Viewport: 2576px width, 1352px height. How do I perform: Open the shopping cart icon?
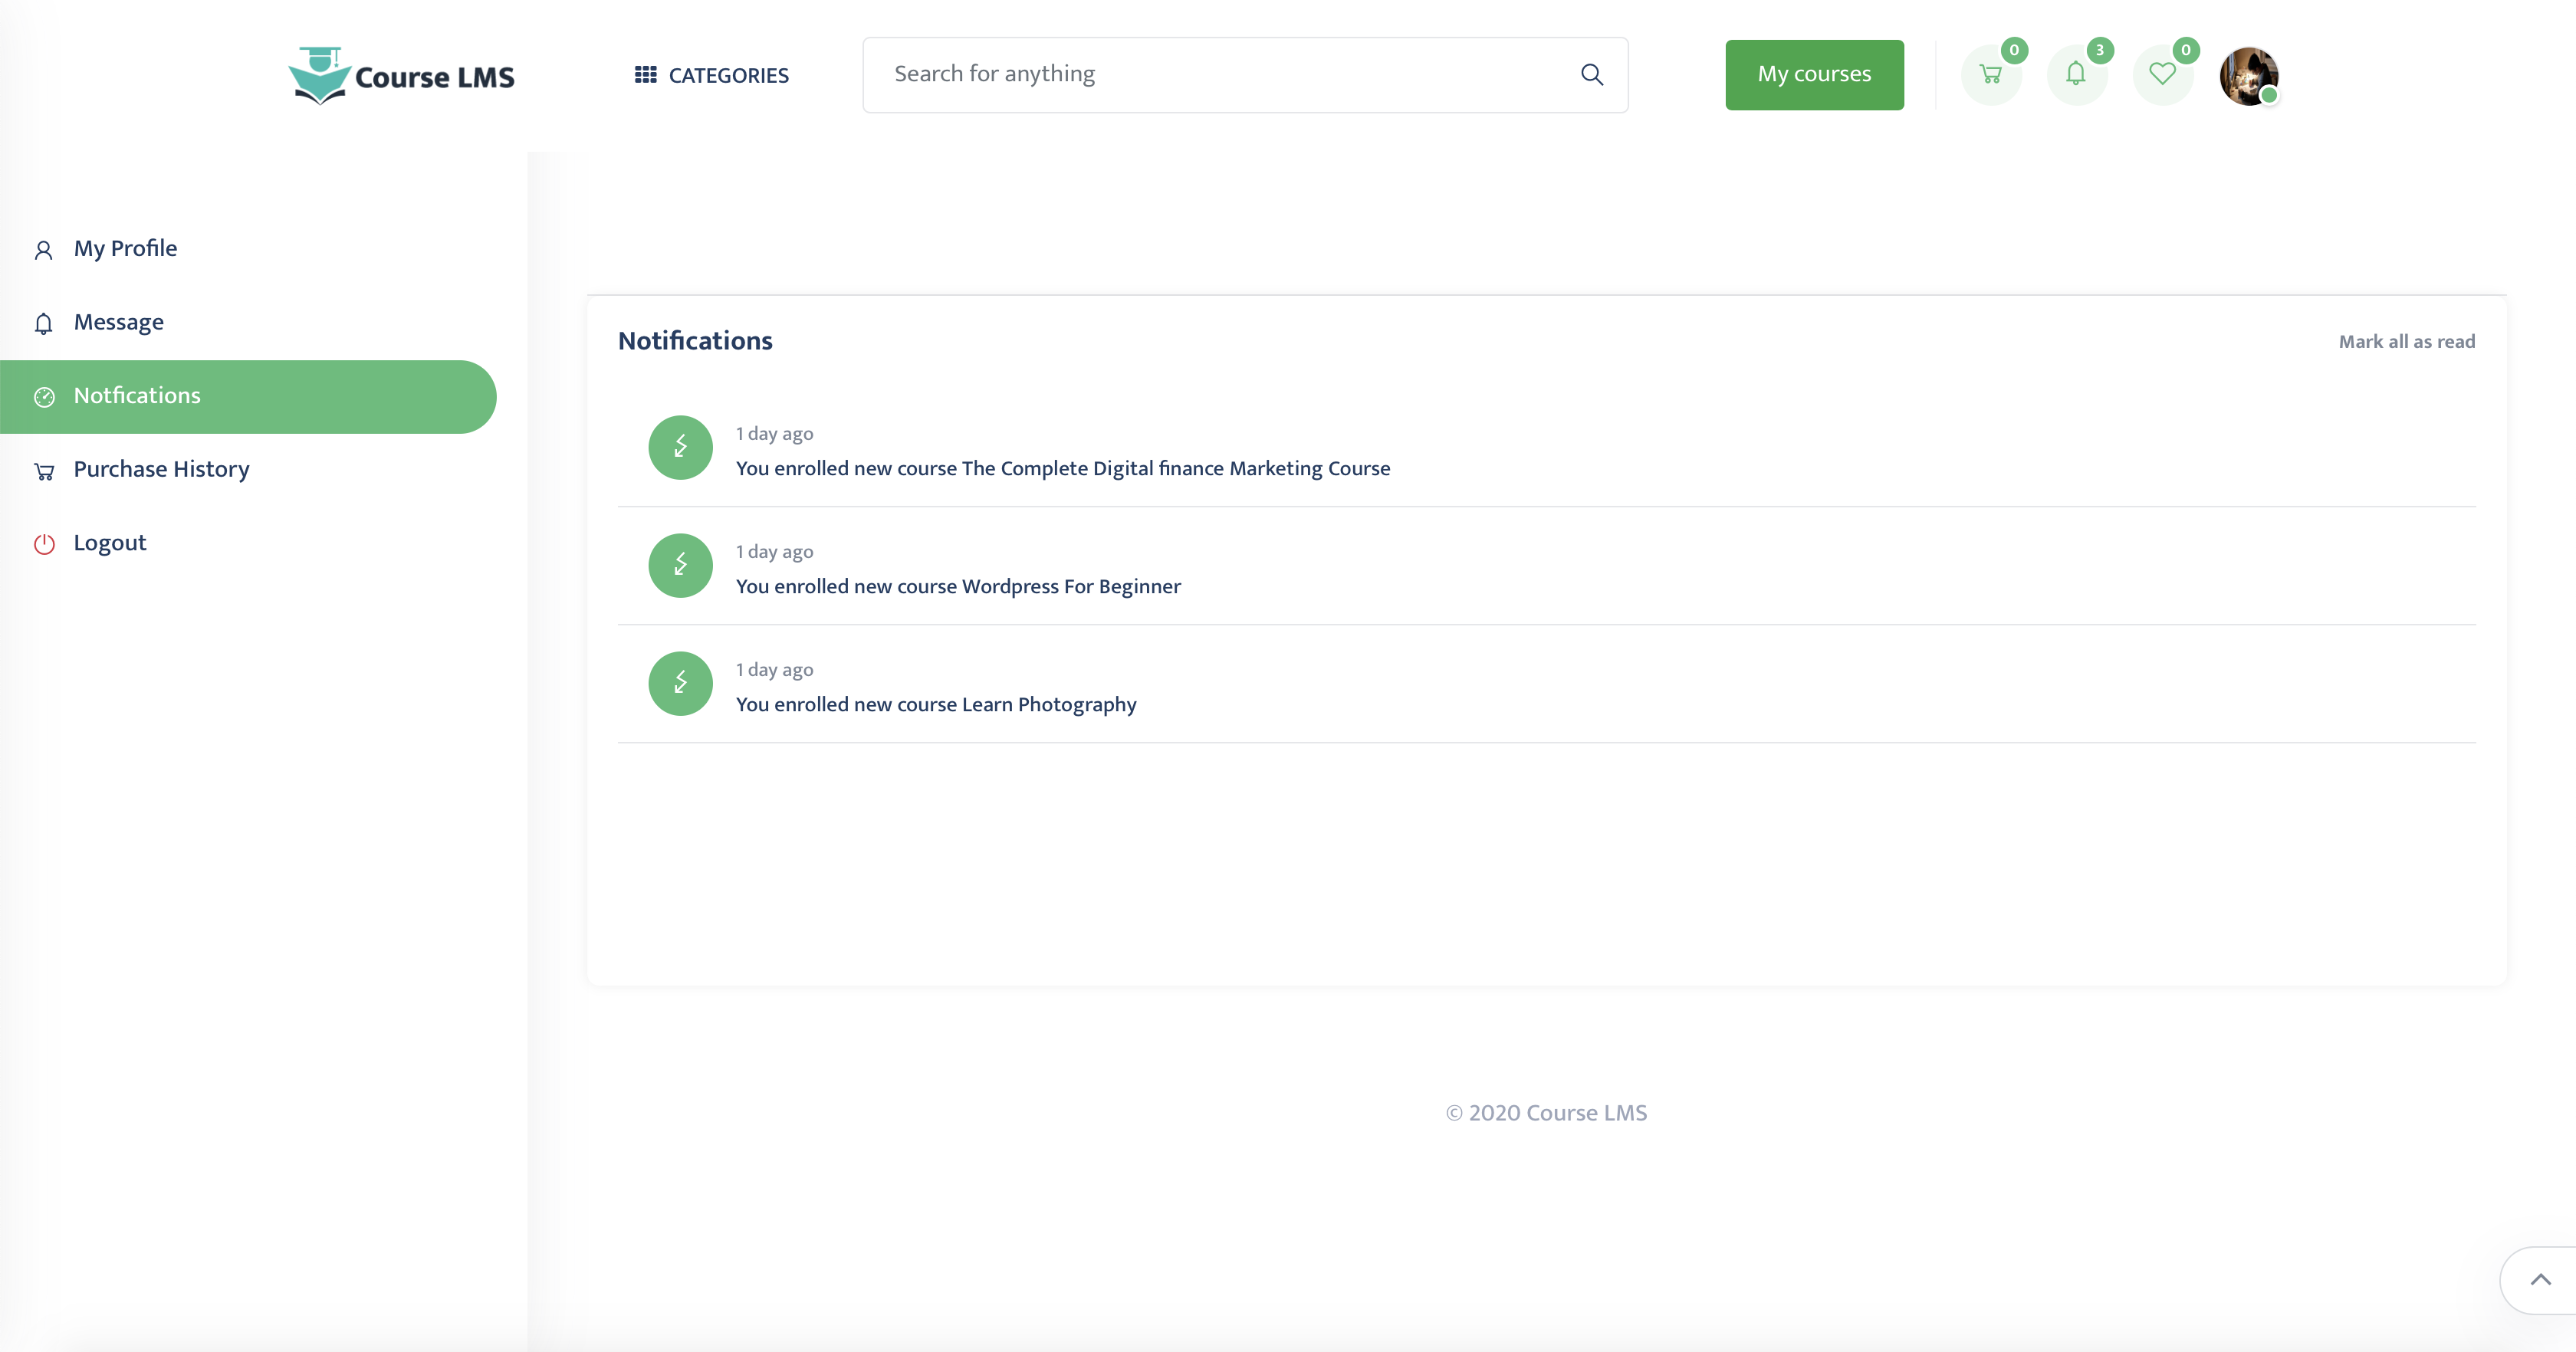(x=1992, y=75)
